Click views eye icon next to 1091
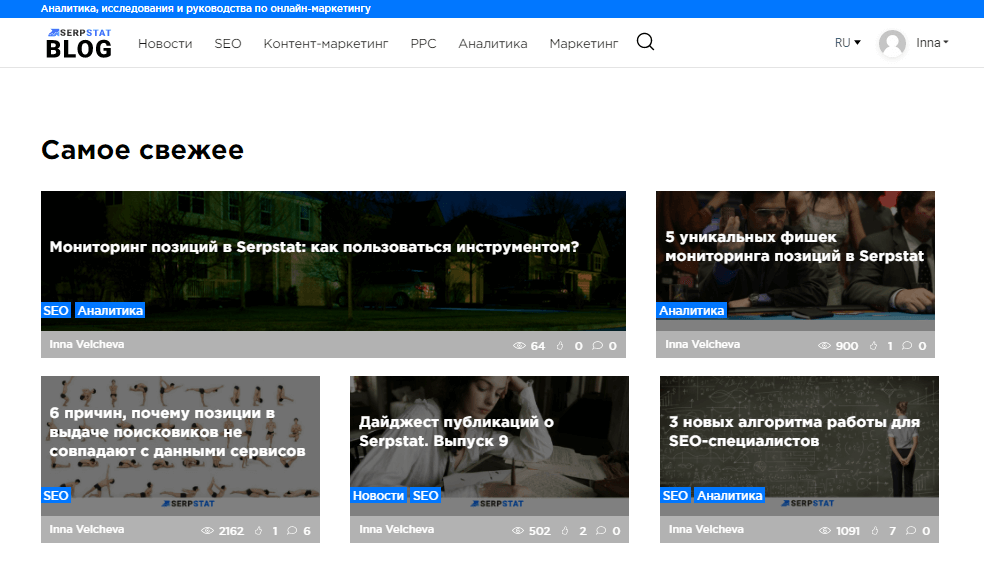 825,531
